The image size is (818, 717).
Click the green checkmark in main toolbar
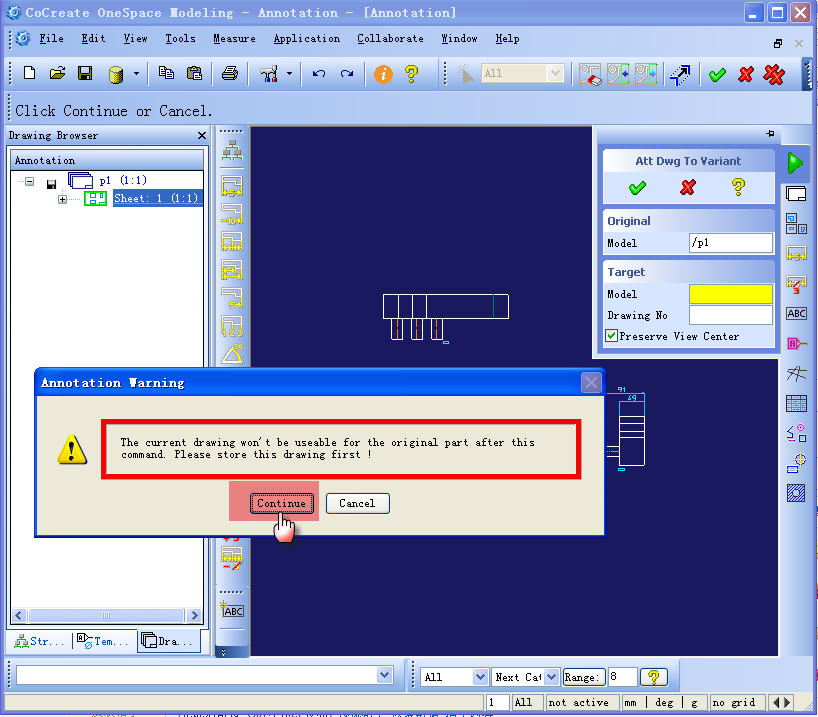(x=717, y=75)
